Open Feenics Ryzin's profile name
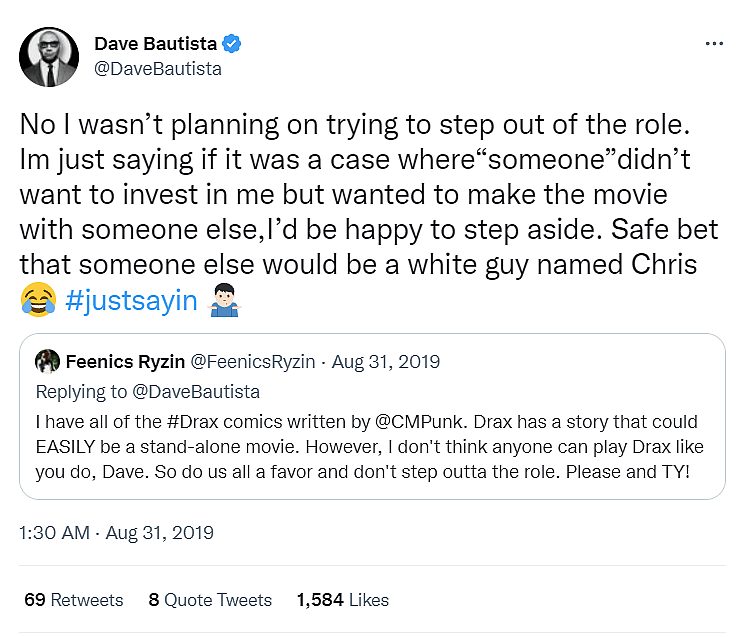Screen dimensions: 747x637 [124, 361]
